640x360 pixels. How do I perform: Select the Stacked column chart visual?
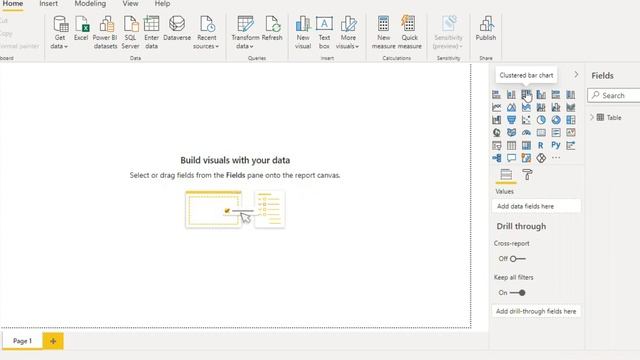pyautogui.click(x=511, y=95)
